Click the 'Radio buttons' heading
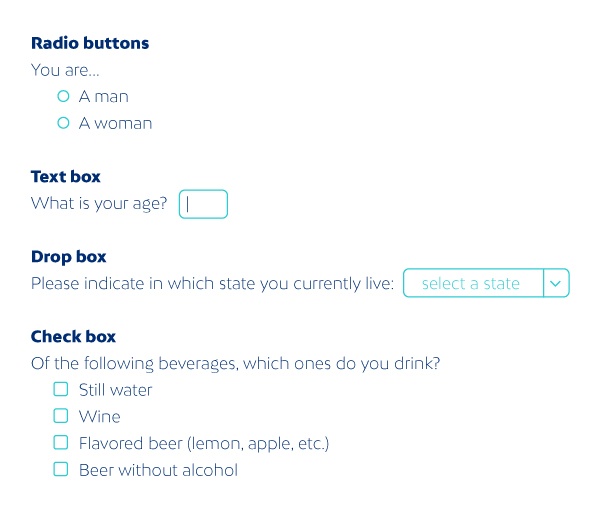 [90, 43]
